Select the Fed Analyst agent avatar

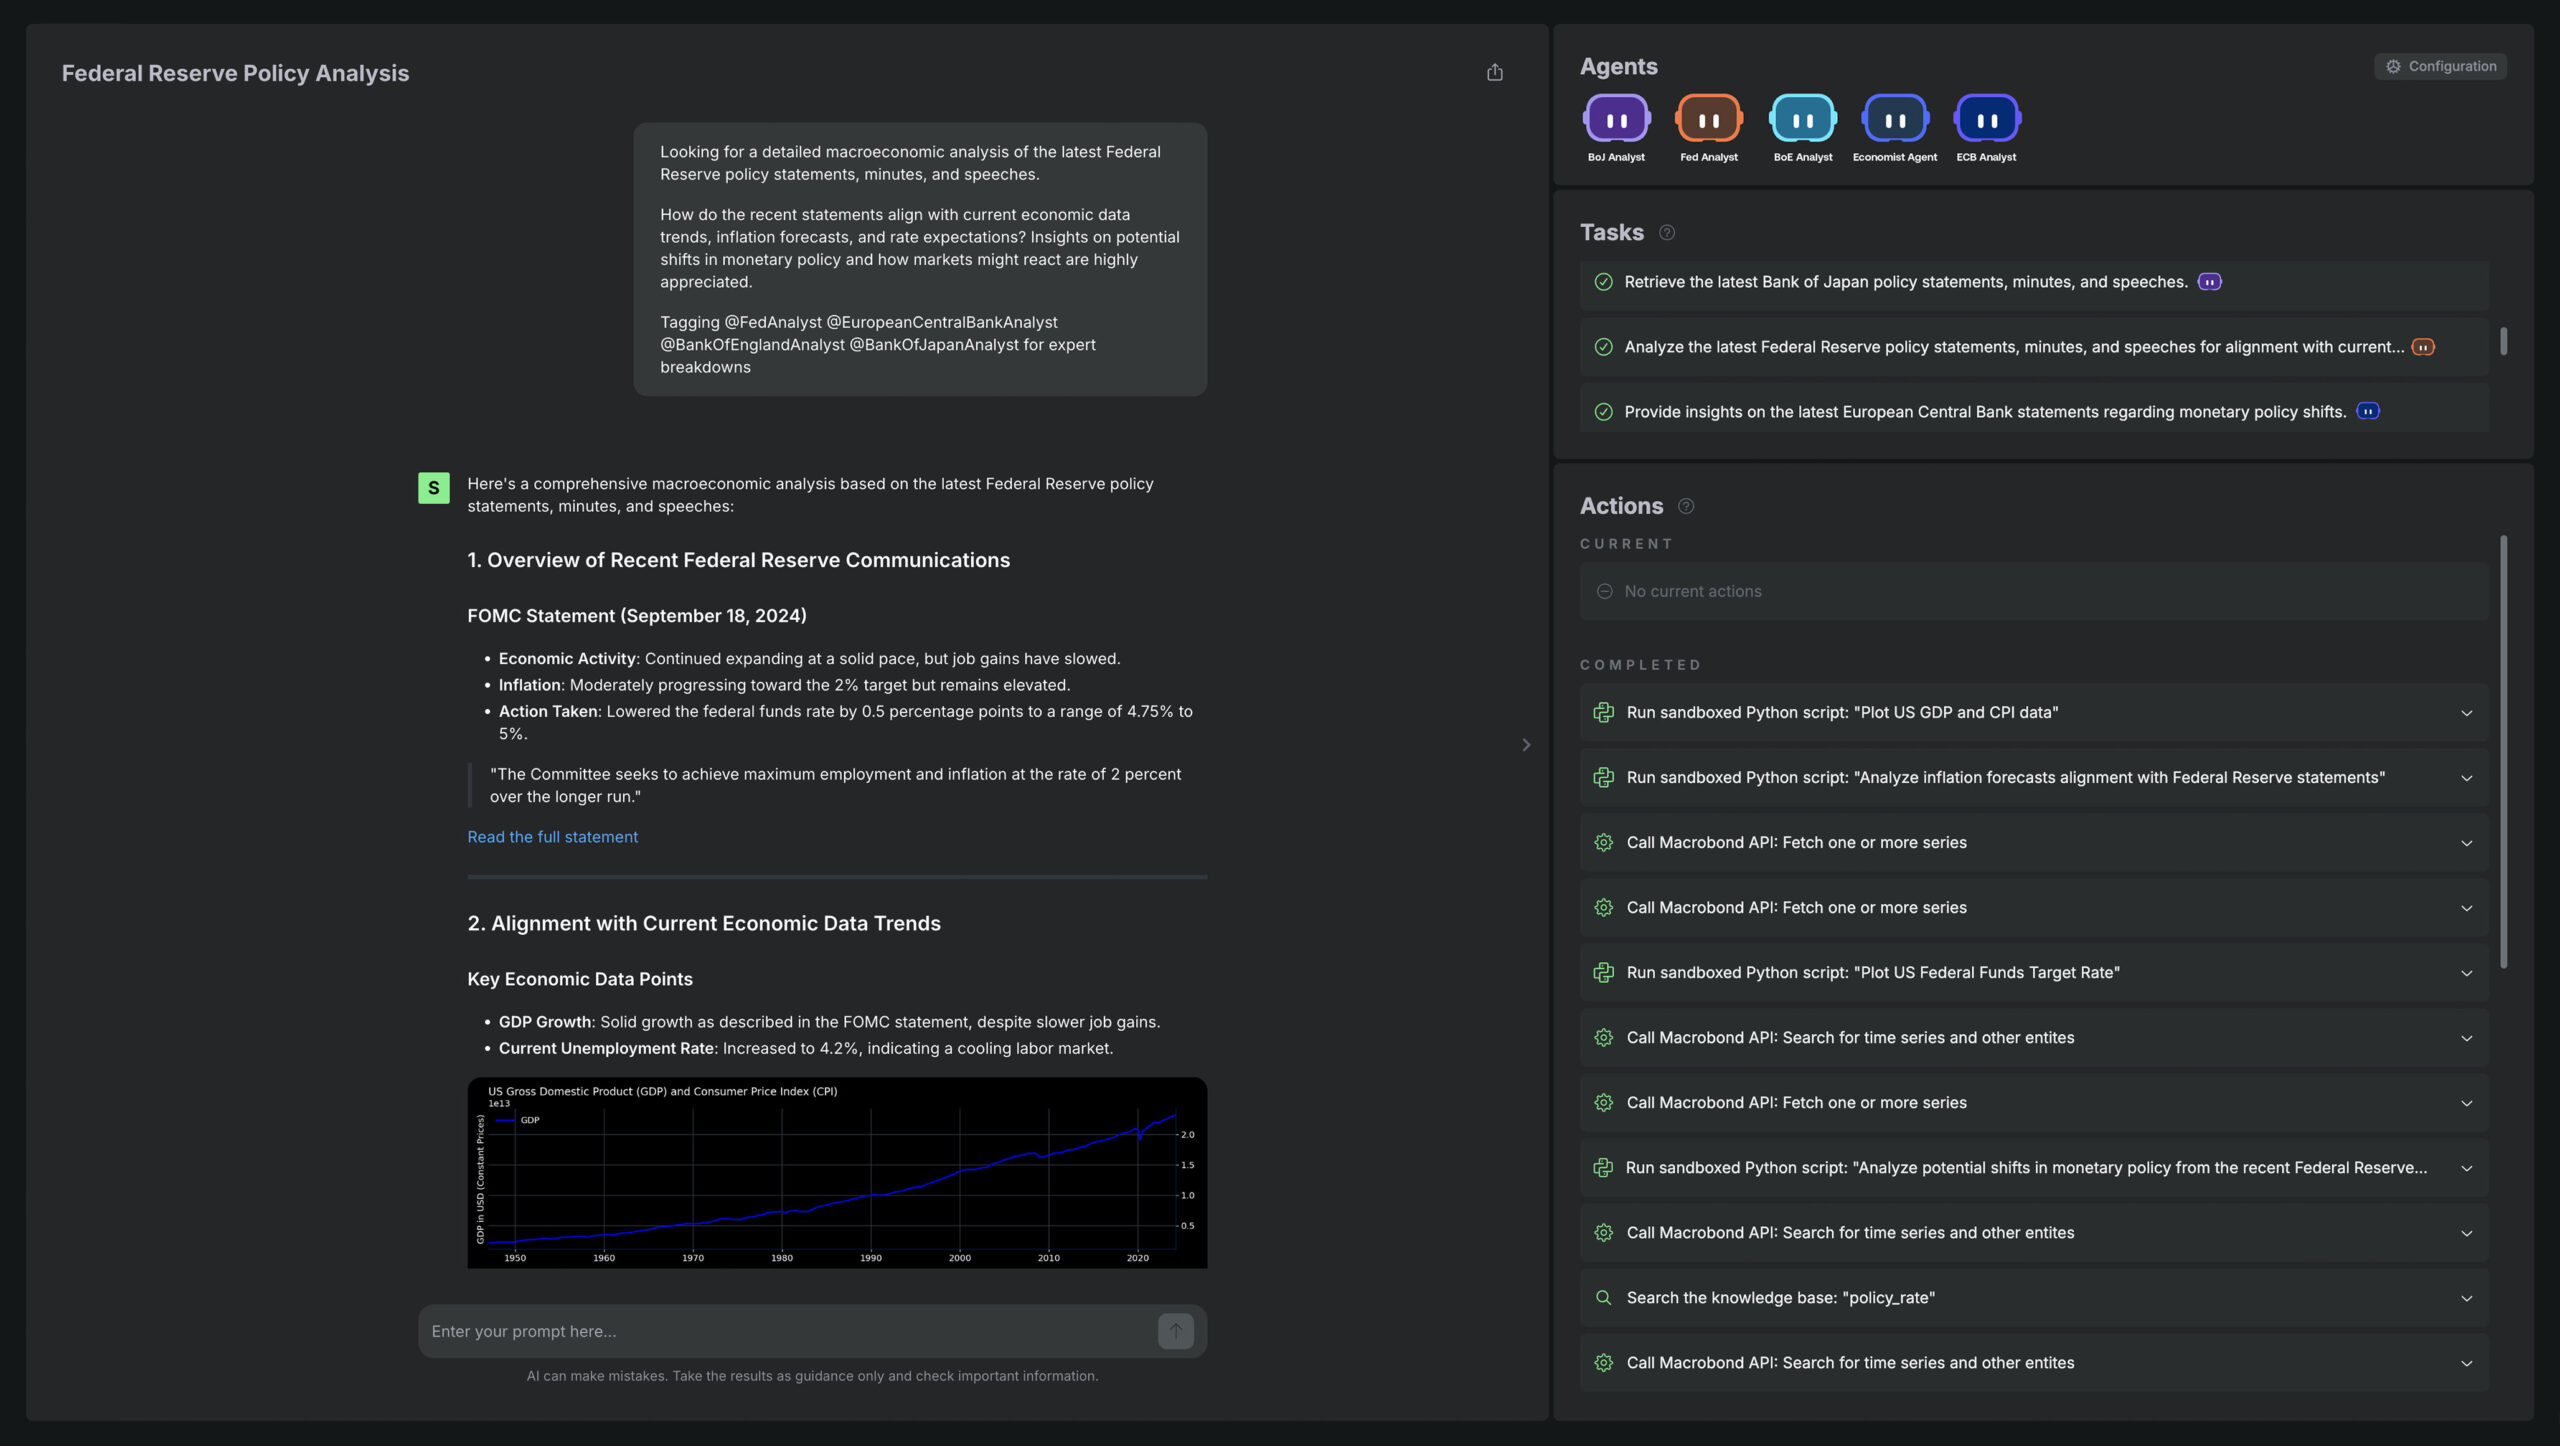(x=1708, y=119)
